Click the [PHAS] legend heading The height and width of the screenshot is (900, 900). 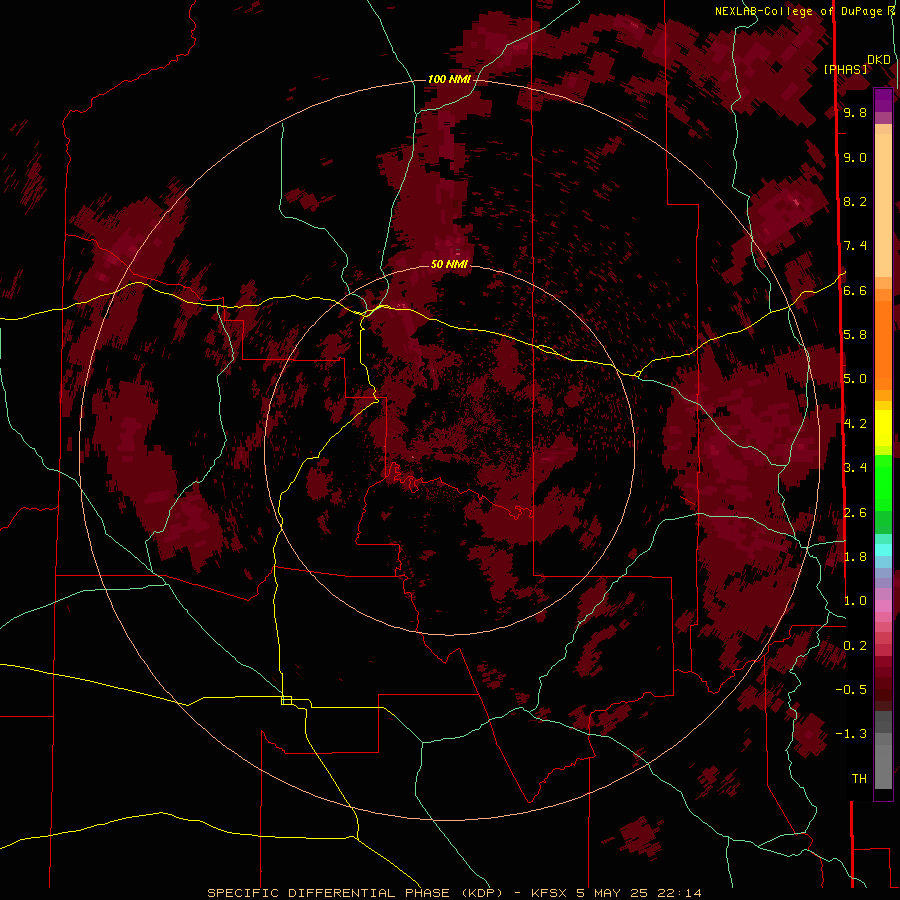pos(845,69)
